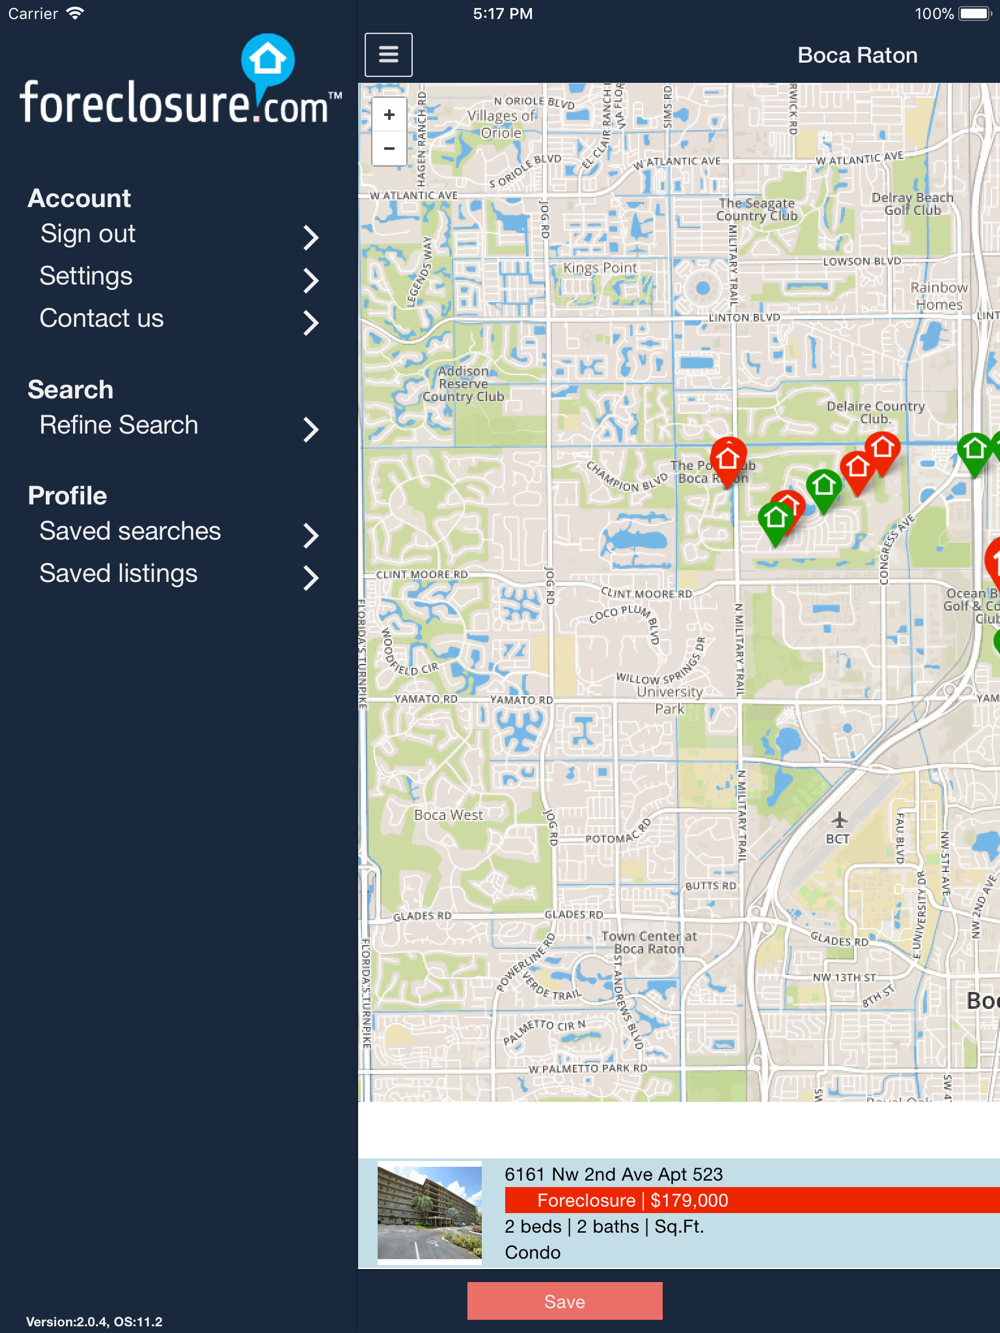Image resolution: width=1000 pixels, height=1333 pixels.
Task: Choose Sign out from the Account menu
Action: [x=88, y=234]
